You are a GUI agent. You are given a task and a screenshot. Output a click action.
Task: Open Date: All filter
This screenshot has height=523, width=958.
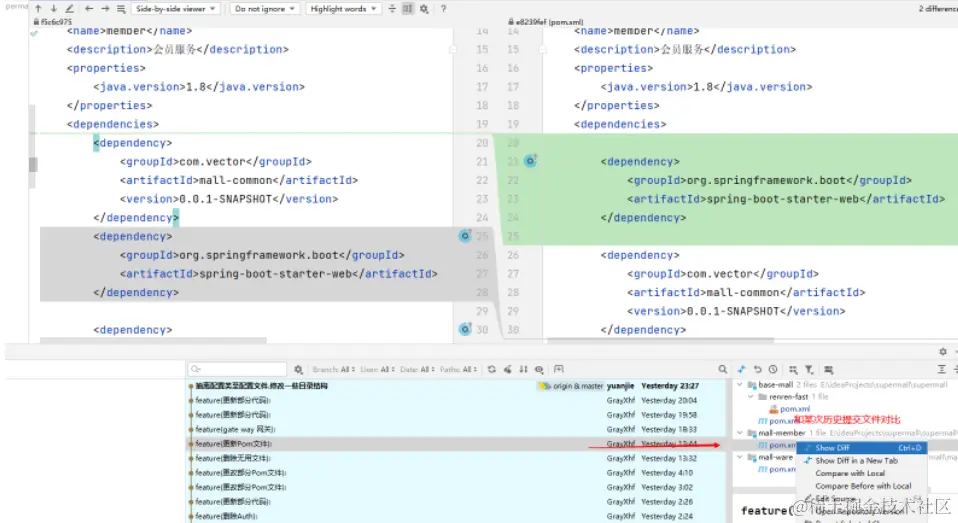point(417,370)
